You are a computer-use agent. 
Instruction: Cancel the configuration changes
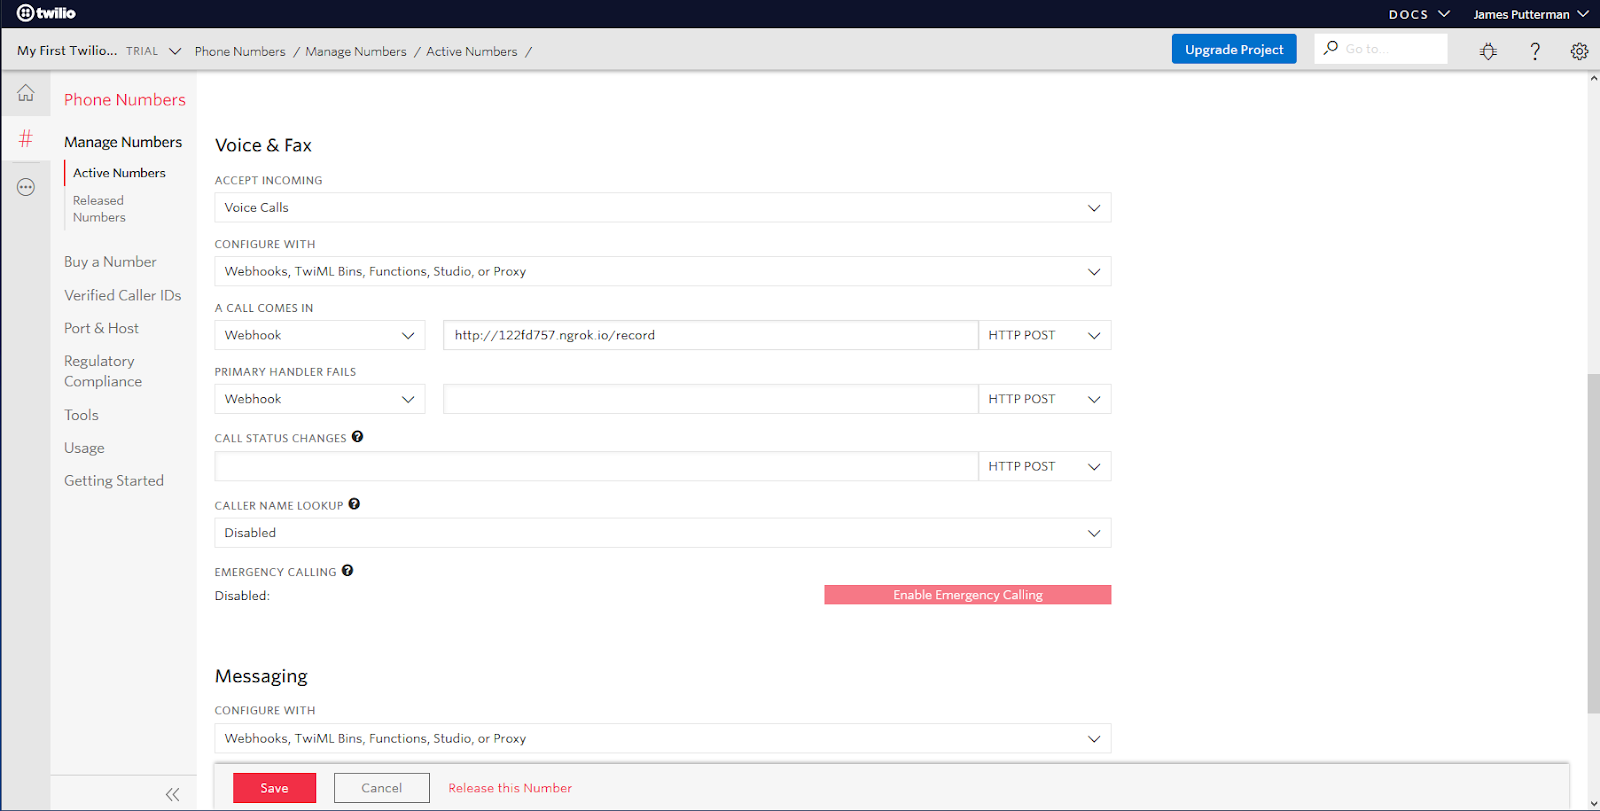[x=381, y=788]
